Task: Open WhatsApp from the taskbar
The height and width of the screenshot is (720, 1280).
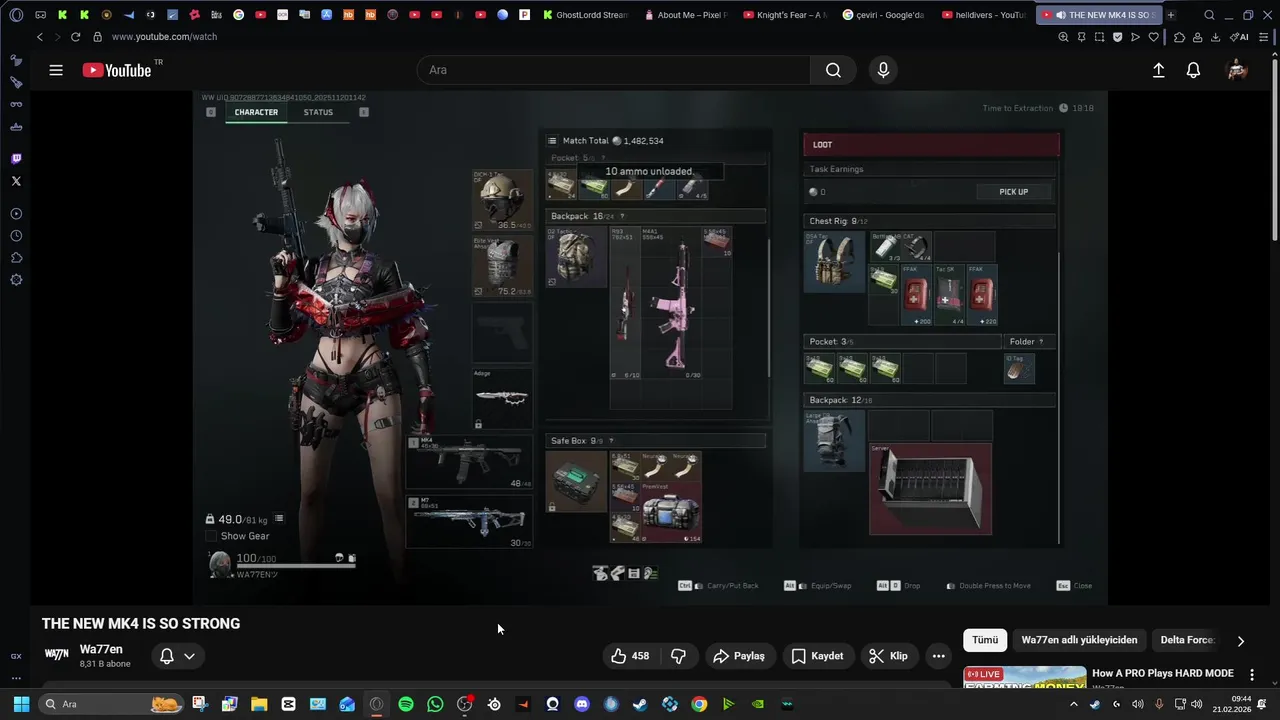Action: pyautogui.click(x=435, y=704)
